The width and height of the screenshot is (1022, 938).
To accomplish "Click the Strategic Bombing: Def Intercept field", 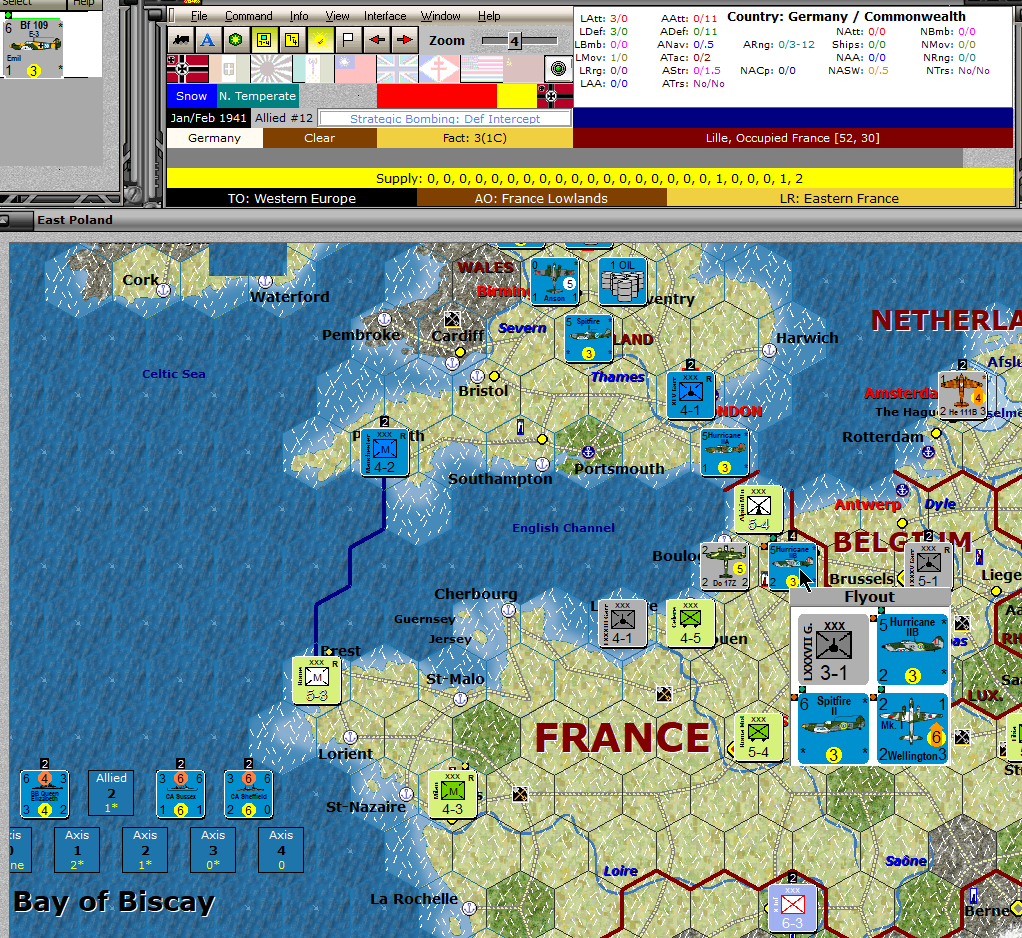I will pos(445,119).
